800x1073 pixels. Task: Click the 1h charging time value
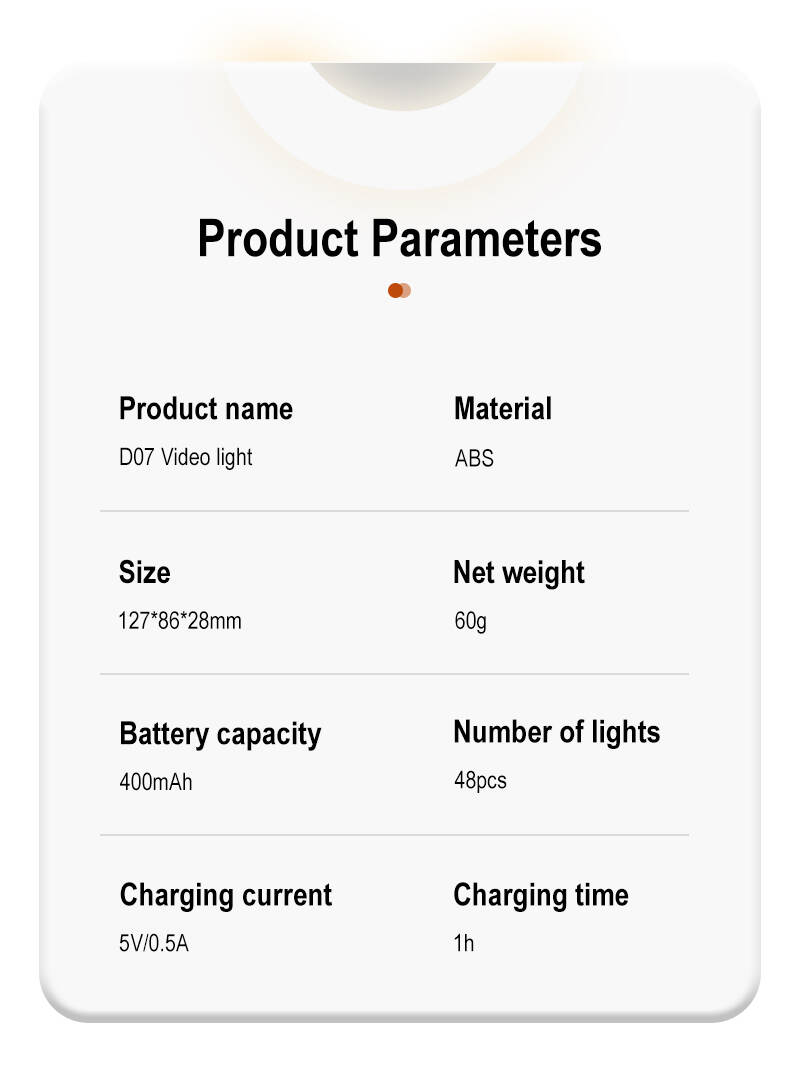point(464,943)
